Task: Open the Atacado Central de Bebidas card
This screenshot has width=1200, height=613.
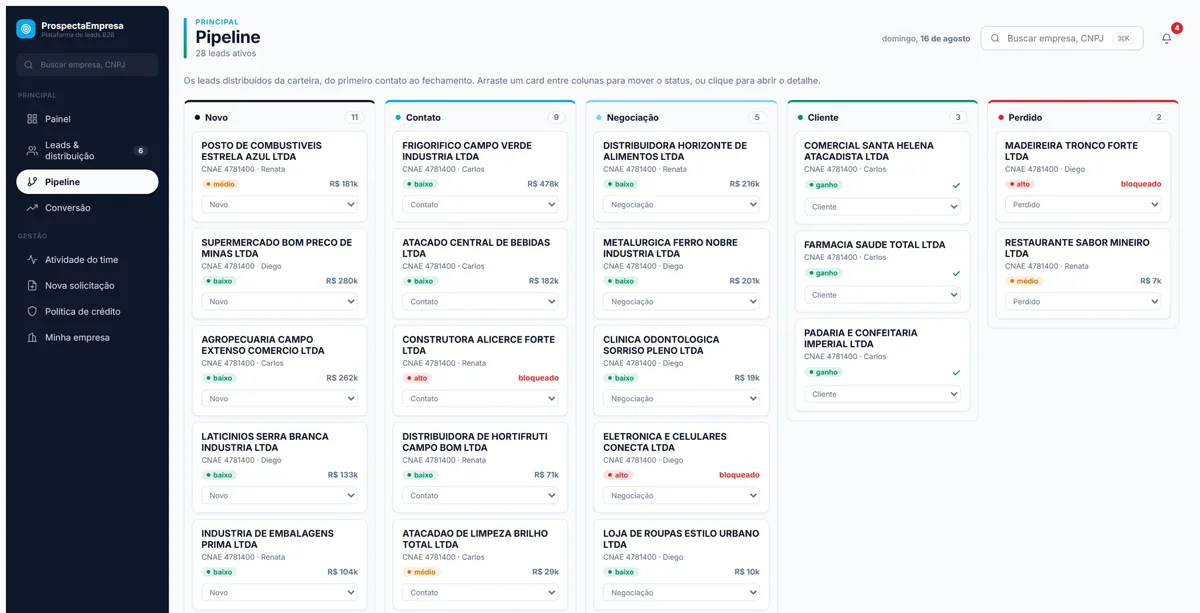Action: pyautogui.click(x=480, y=273)
